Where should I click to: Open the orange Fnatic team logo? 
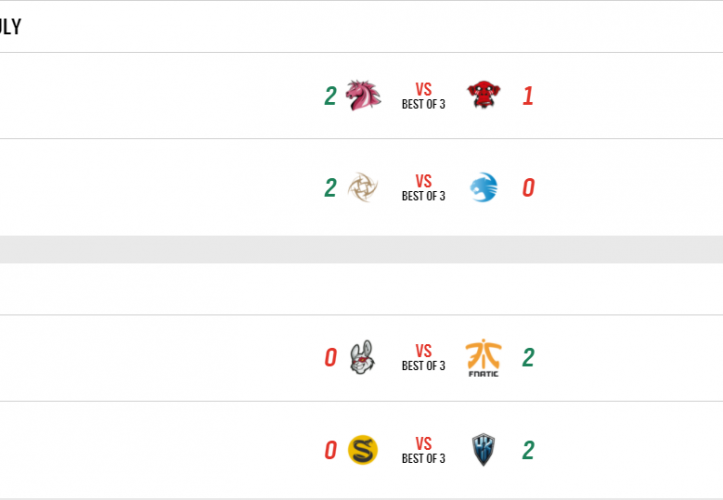(484, 358)
